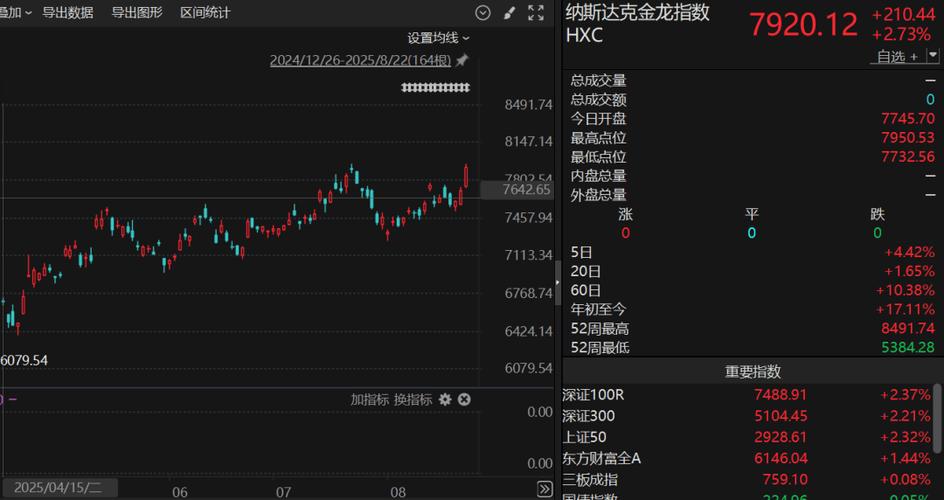Click 重要指数 section header
Screen dimensions: 944x500
tap(753, 371)
